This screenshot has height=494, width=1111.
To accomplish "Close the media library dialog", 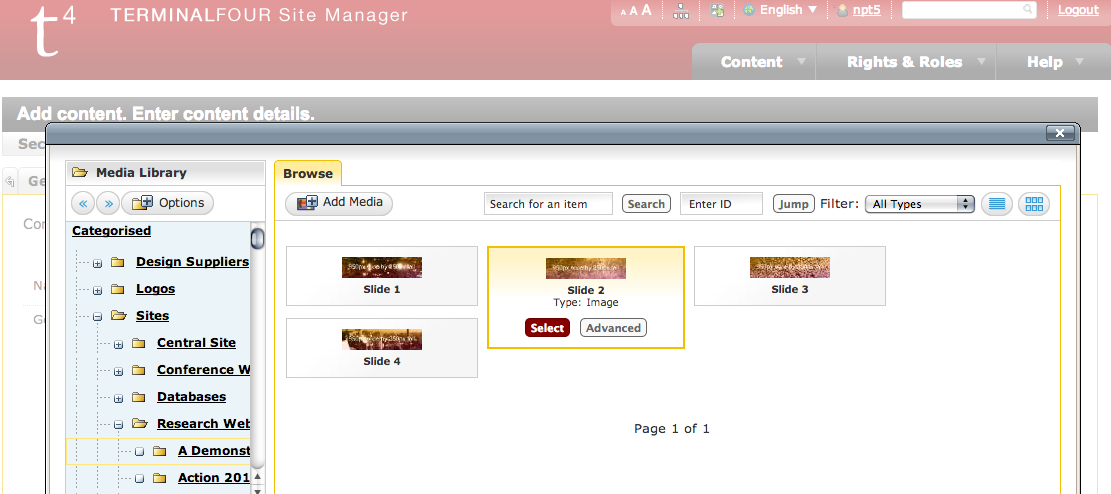I will pyautogui.click(x=1058, y=133).
